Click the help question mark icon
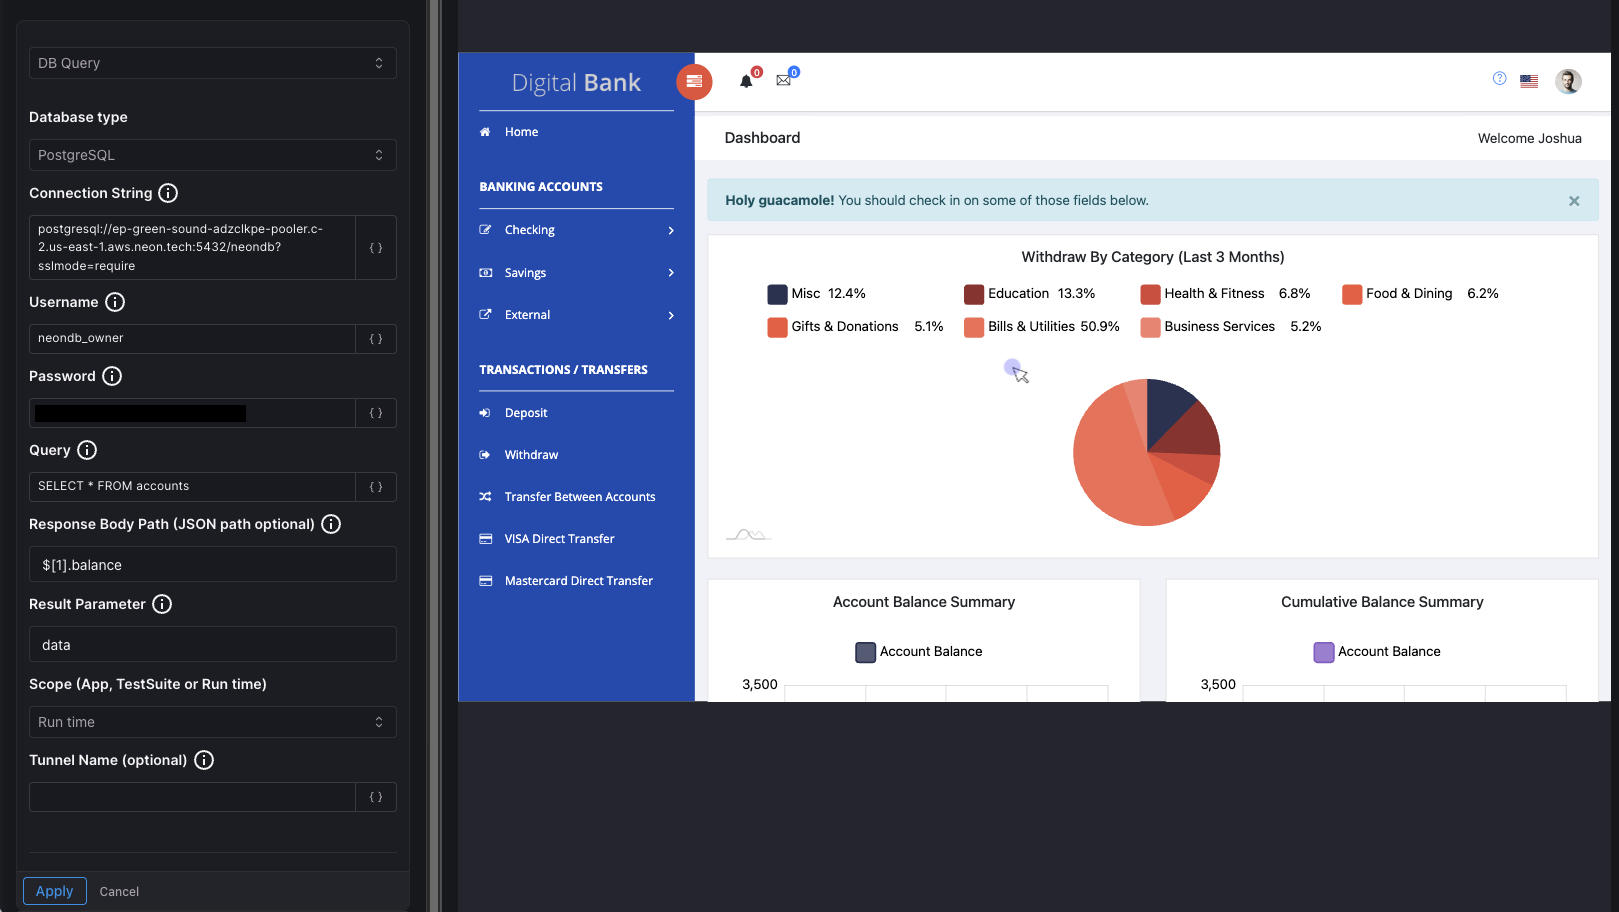1619x912 pixels. [1499, 79]
